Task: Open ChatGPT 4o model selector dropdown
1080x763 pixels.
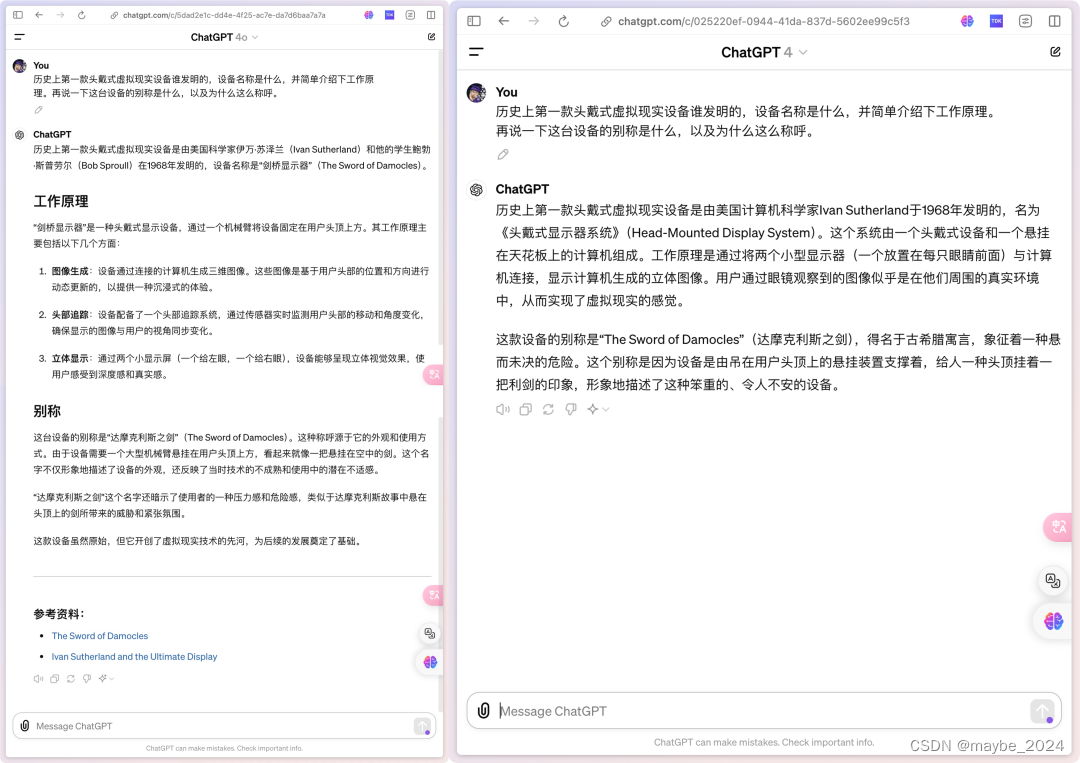Action: [x=225, y=37]
